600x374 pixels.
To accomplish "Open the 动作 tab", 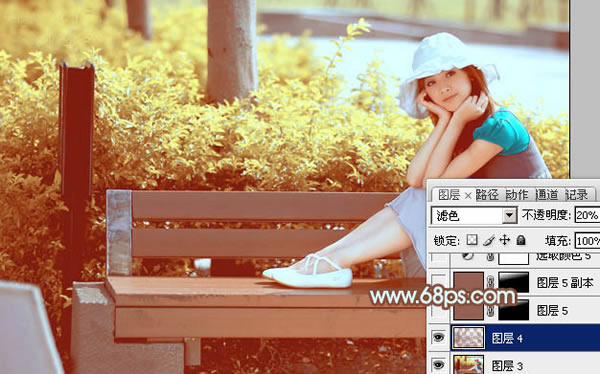I will click(x=517, y=195).
